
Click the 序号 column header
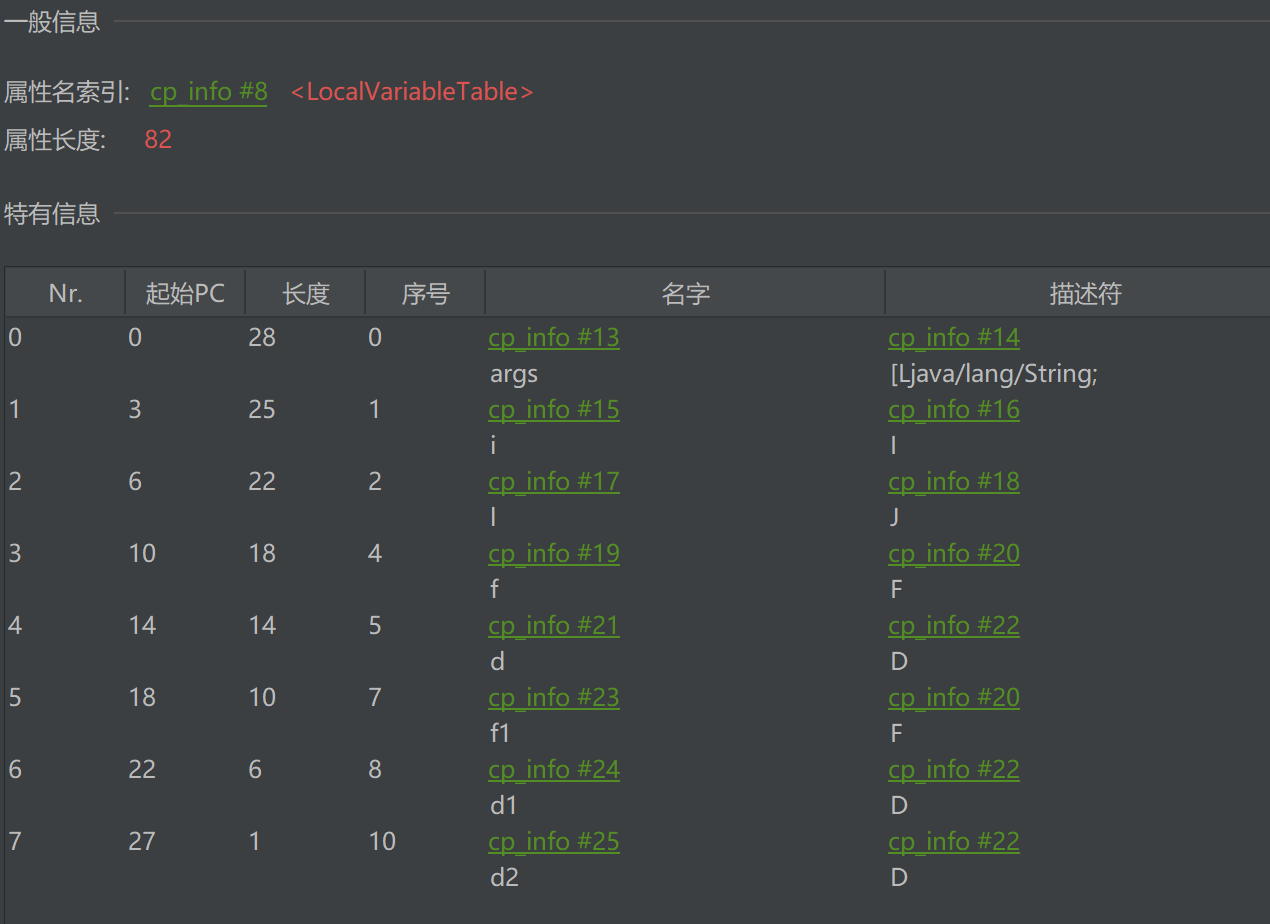[x=425, y=293]
